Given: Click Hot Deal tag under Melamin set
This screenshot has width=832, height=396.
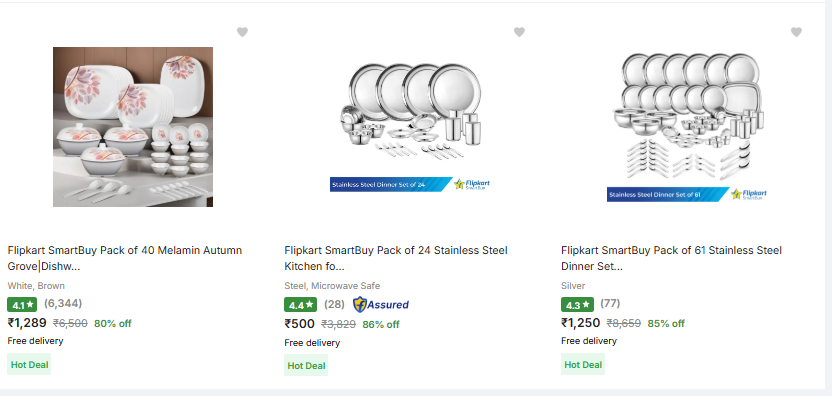Looking at the screenshot, I should [29, 365].
